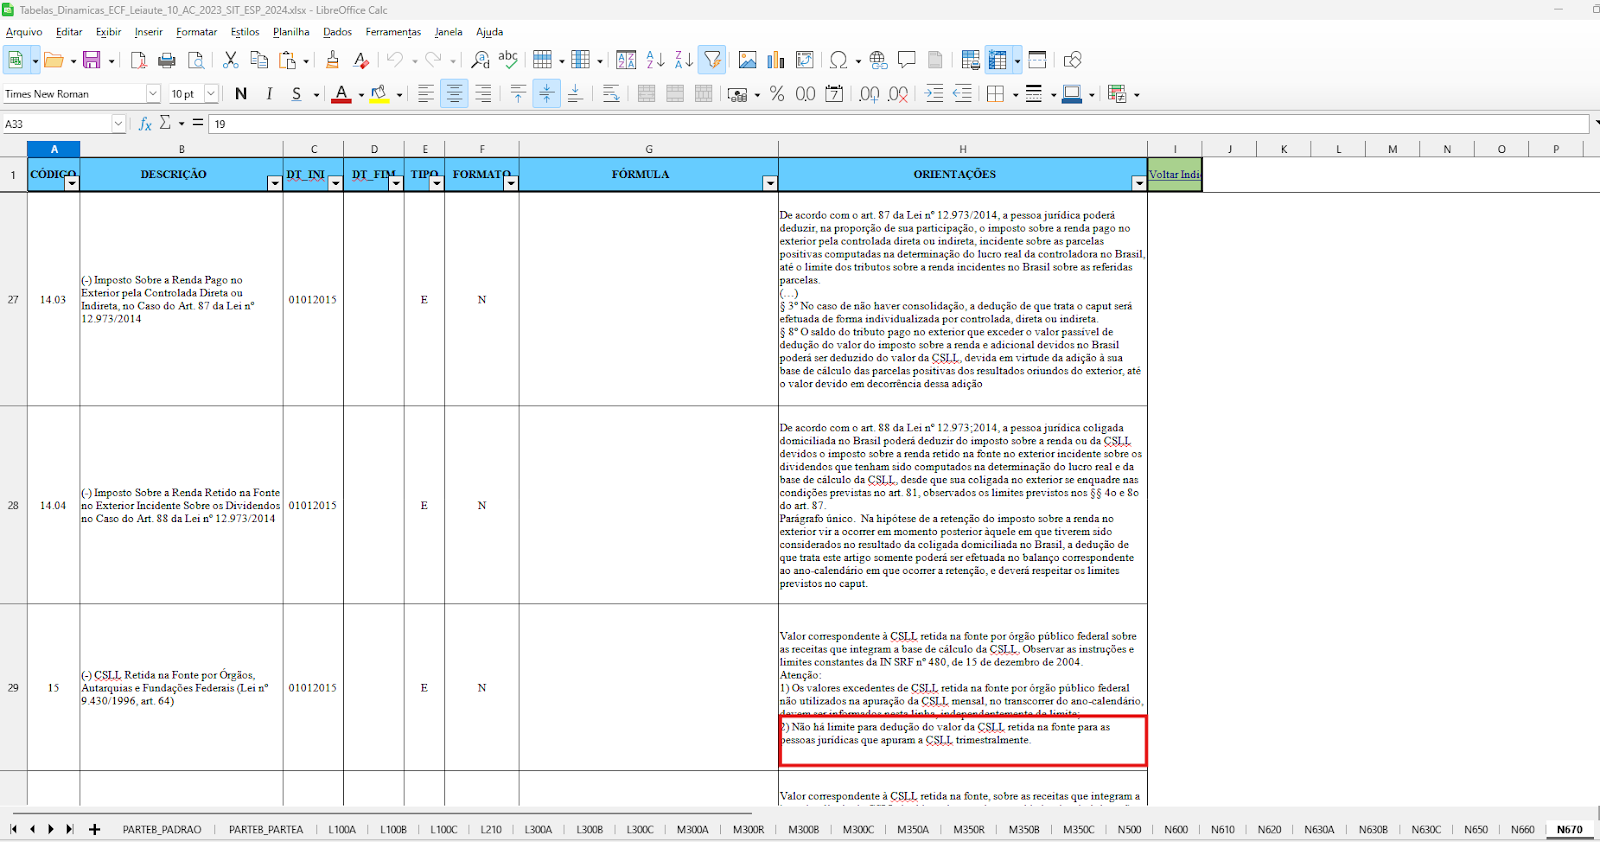The image size is (1600, 842).
Task: Sort descending Z to A
Action: click(x=683, y=60)
